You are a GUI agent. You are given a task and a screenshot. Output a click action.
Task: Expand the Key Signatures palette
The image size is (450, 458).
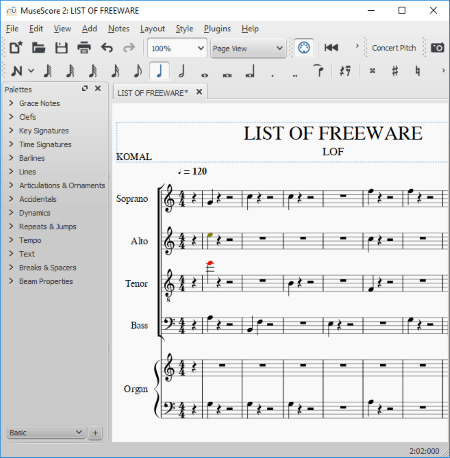44,131
